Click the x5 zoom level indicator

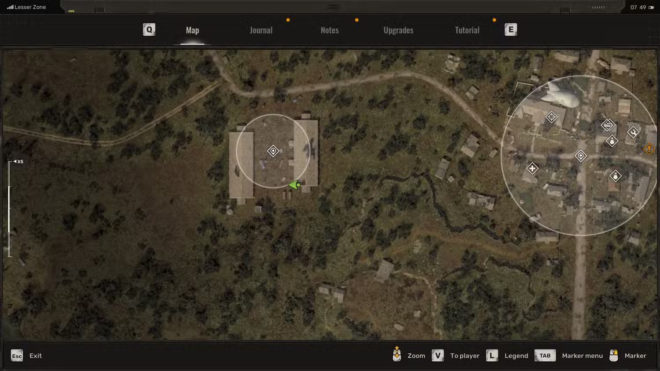coord(18,162)
